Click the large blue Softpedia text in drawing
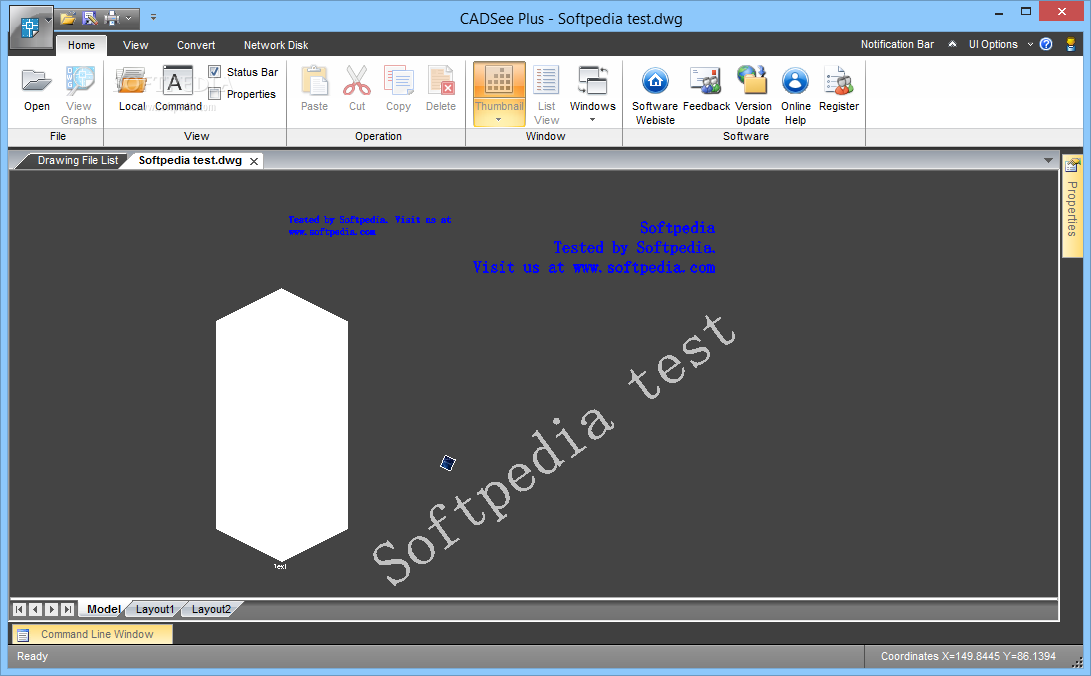 click(594, 248)
